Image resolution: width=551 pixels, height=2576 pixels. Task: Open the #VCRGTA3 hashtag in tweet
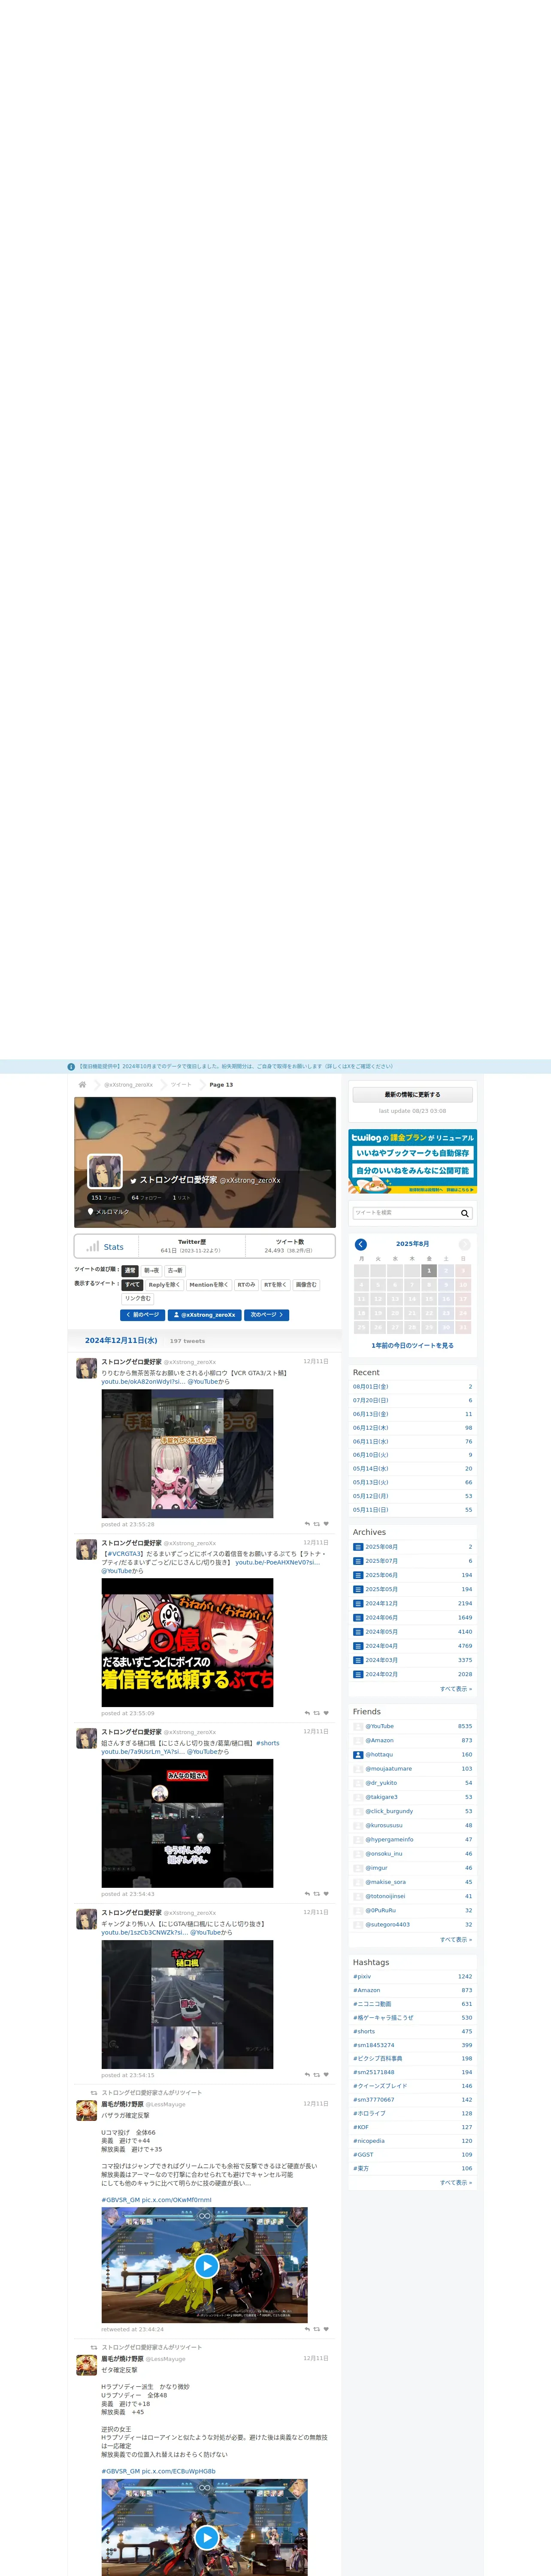124,1554
